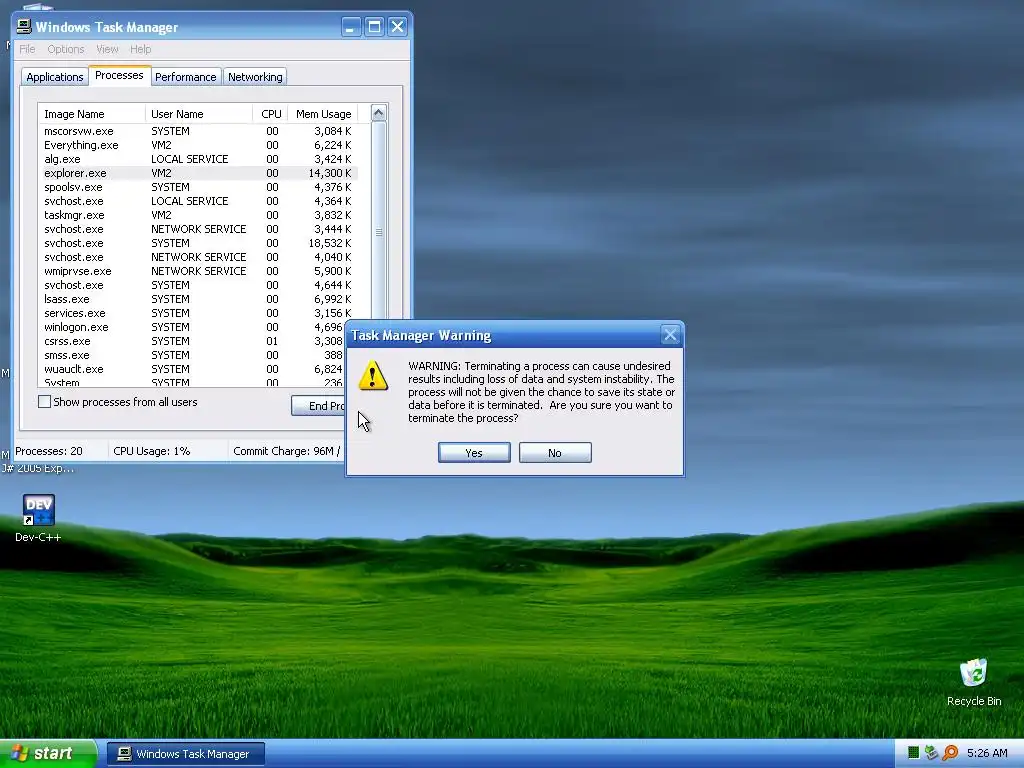Select the spoolsv.exe process
Image resolution: width=1024 pixels, height=768 pixels.
198,187
